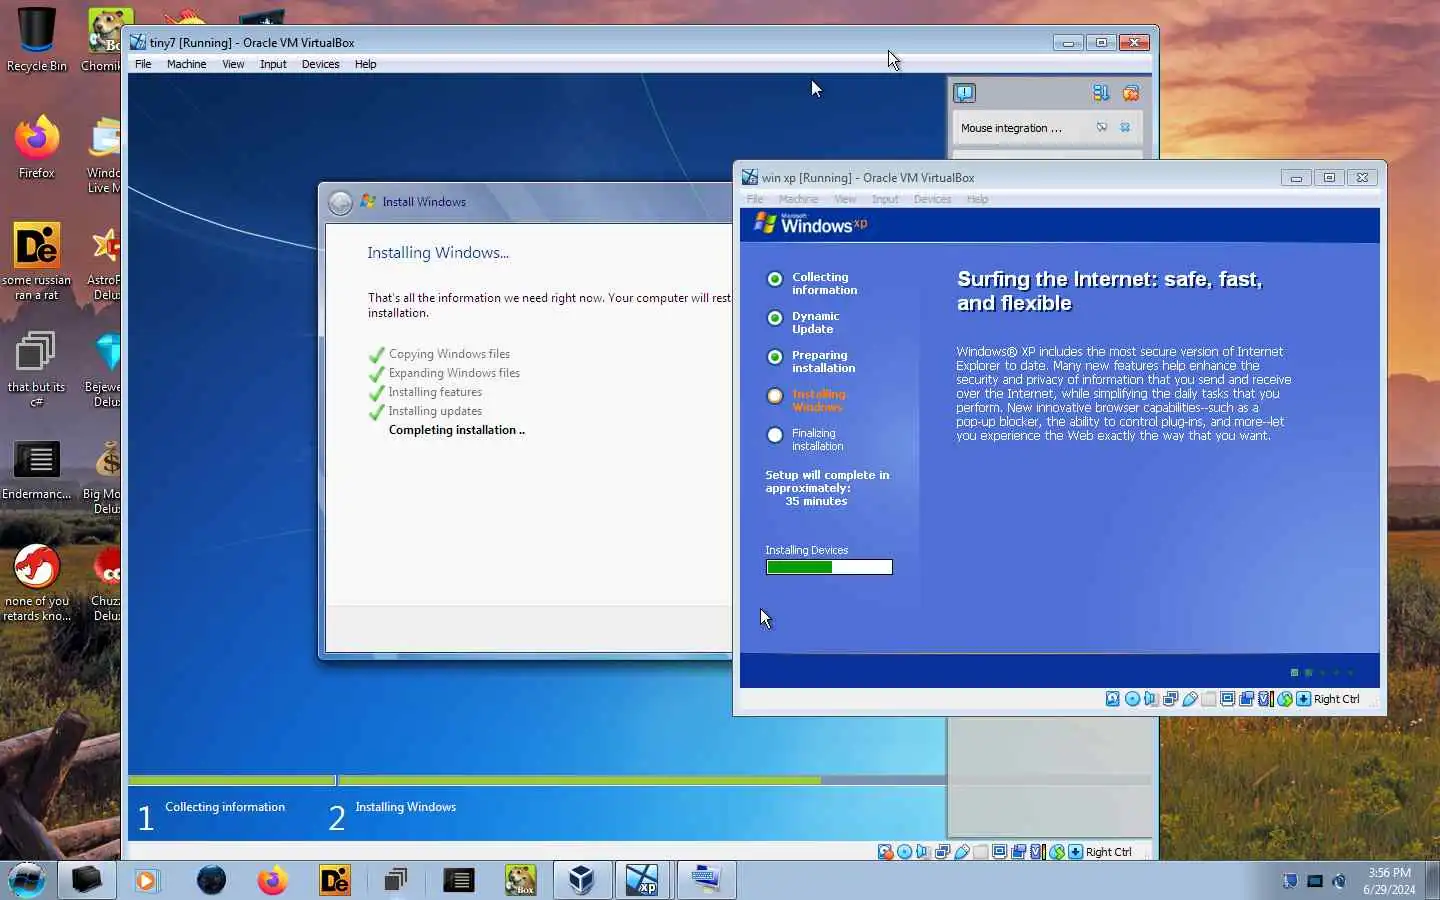Click Installing Devices progress bar in XP setup
Screen dimensions: 1440x900
click(x=829, y=567)
